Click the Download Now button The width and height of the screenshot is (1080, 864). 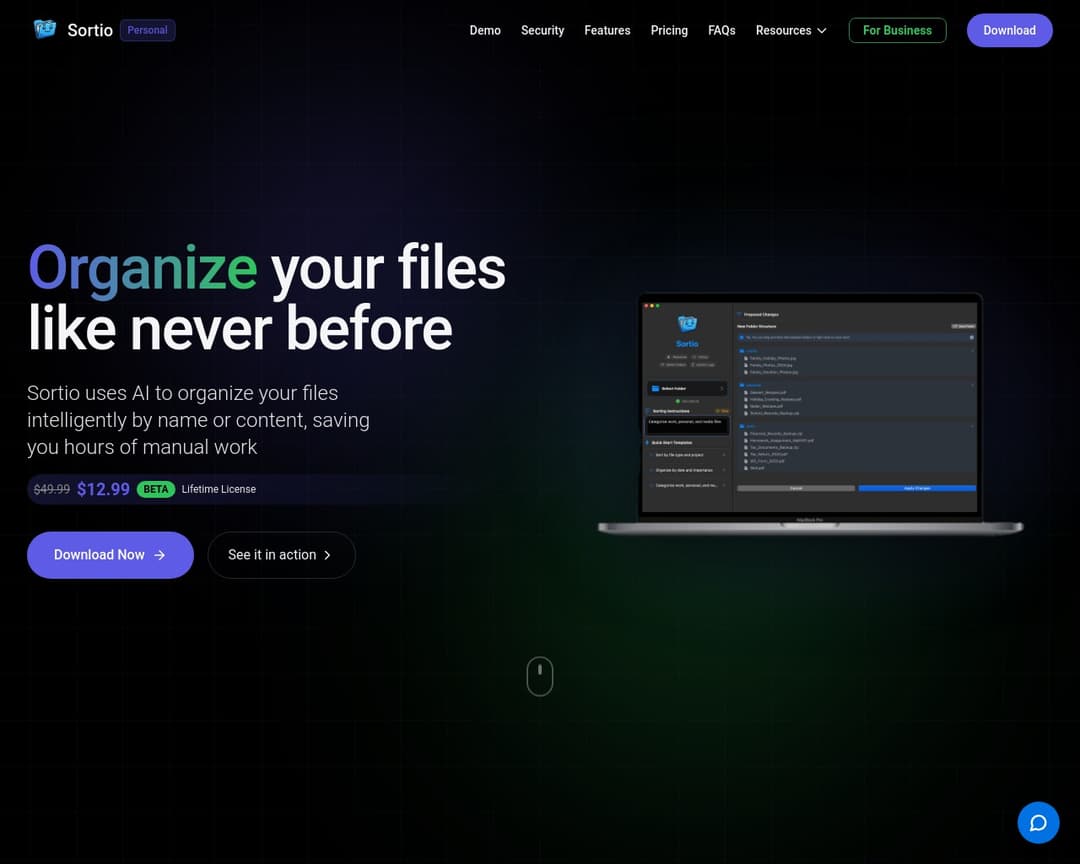coord(110,555)
